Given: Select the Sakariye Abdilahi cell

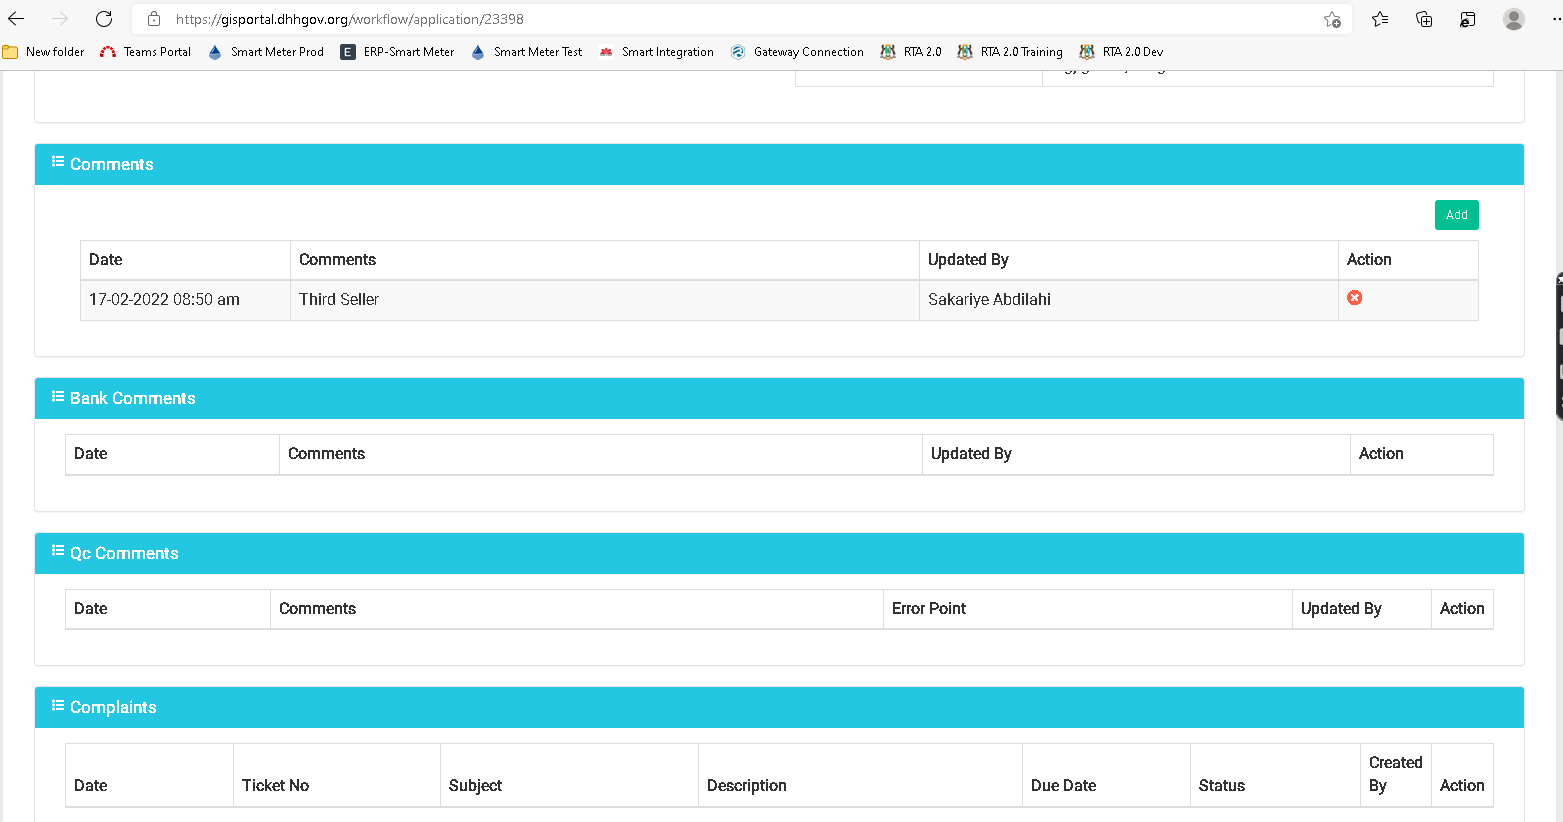Looking at the screenshot, I should coord(1128,300).
